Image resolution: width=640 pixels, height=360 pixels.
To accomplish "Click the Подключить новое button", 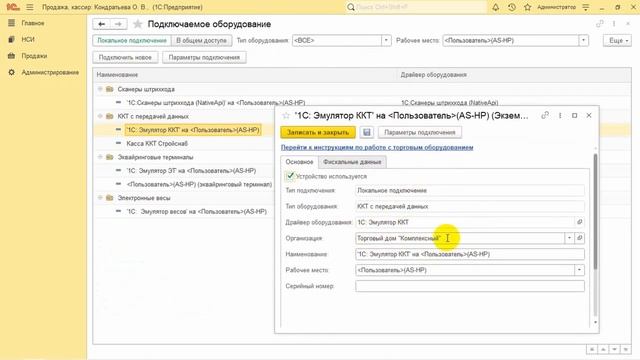I will click(125, 58).
